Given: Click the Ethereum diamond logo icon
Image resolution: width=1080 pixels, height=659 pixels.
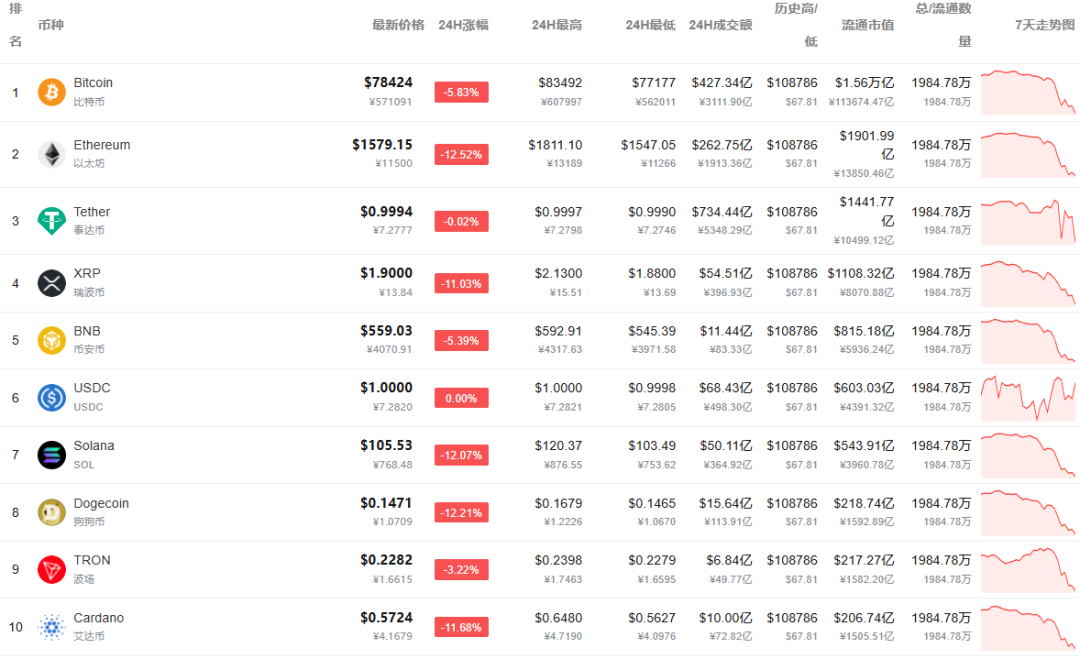Looking at the screenshot, I should [x=51, y=154].
